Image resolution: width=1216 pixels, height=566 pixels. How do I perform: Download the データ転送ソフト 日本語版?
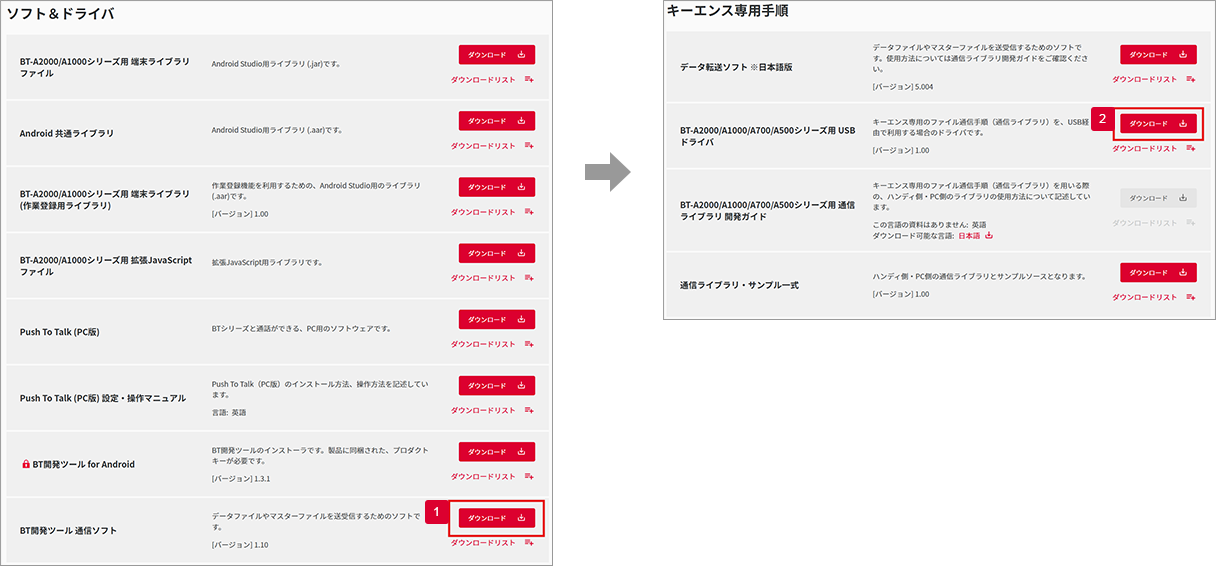coord(1158,55)
